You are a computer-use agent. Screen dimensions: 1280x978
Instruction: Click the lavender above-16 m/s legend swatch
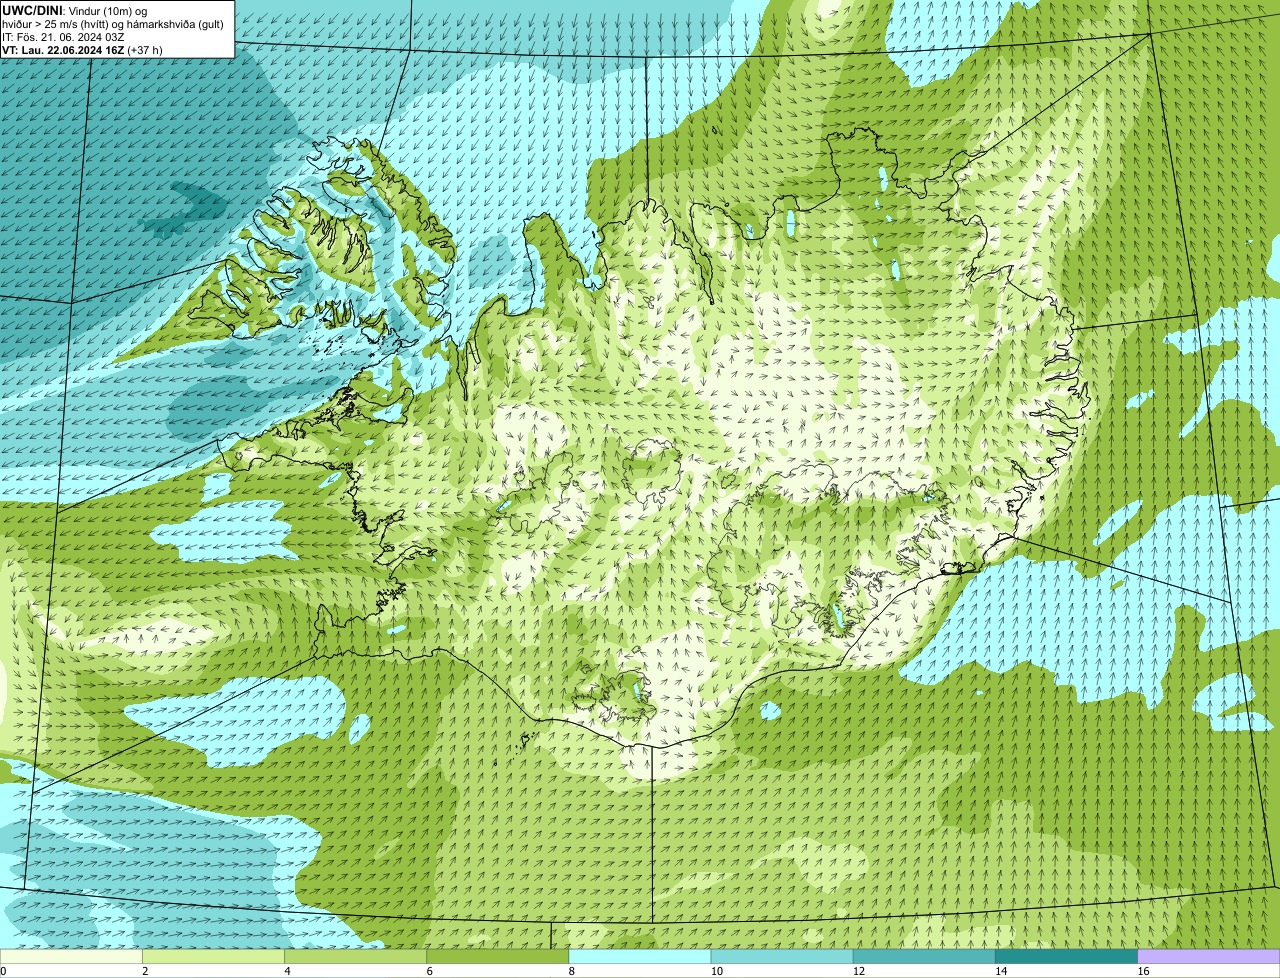(1209, 956)
